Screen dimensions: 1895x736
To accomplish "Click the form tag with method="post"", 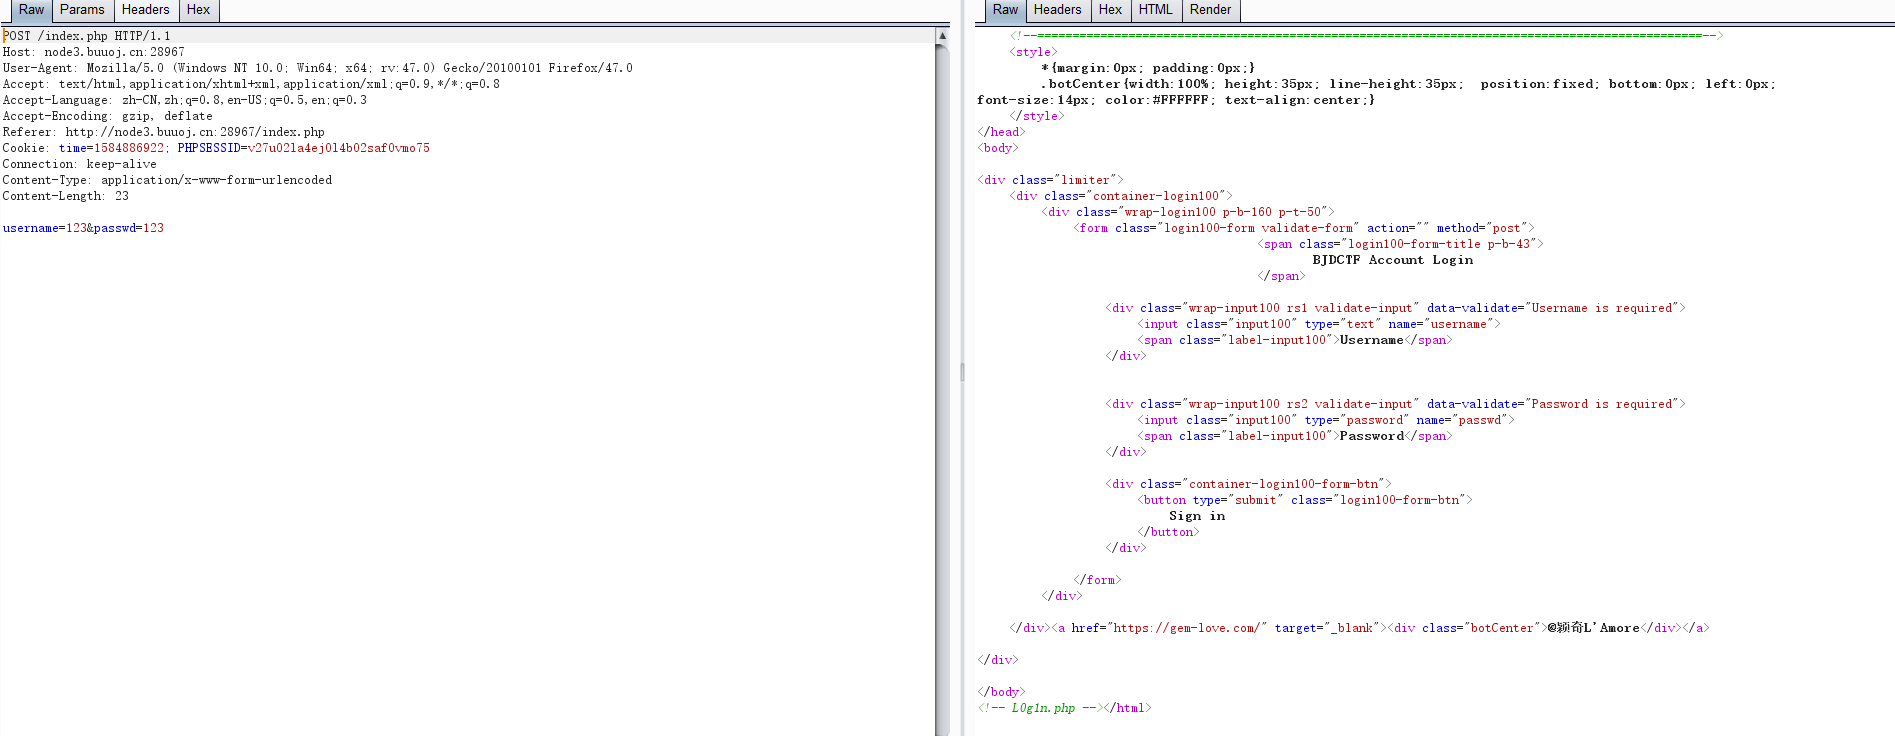I will (1304, 228).
